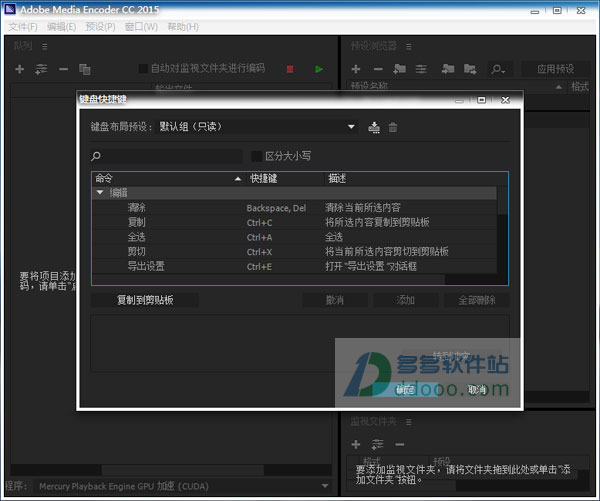Screen dimensions: 600x501
Task: Click the remove watch folder minus icon
Action: [400, 444]
